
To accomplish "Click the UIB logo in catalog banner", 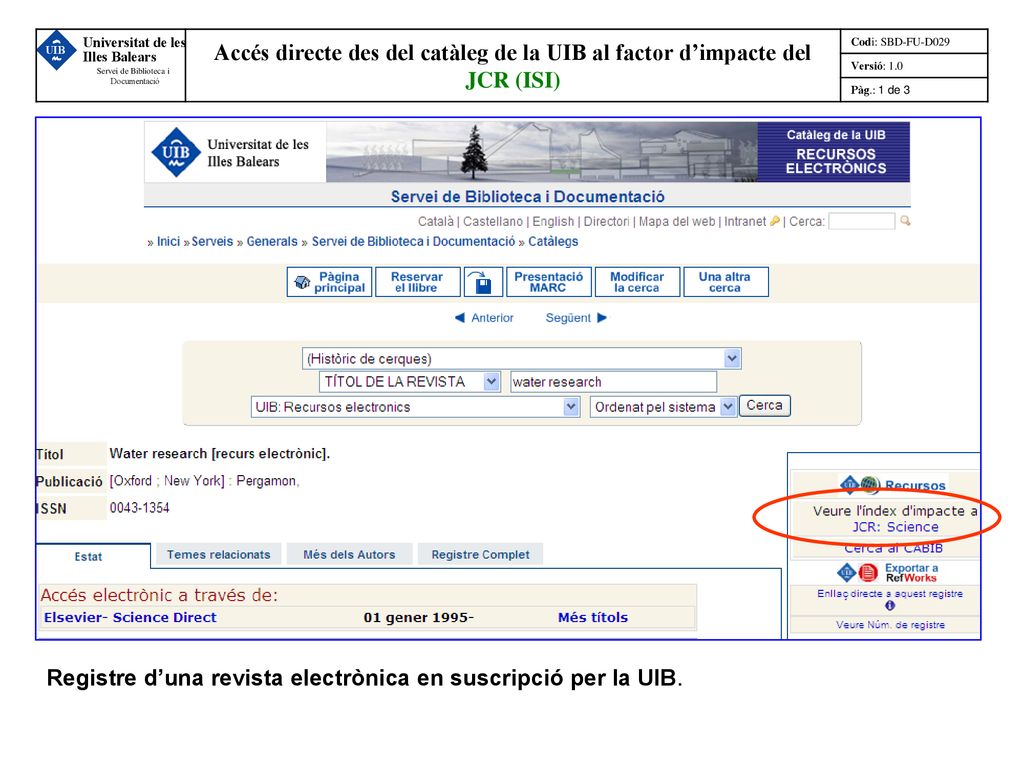I will pyautogui.click(x=175, y=152).
